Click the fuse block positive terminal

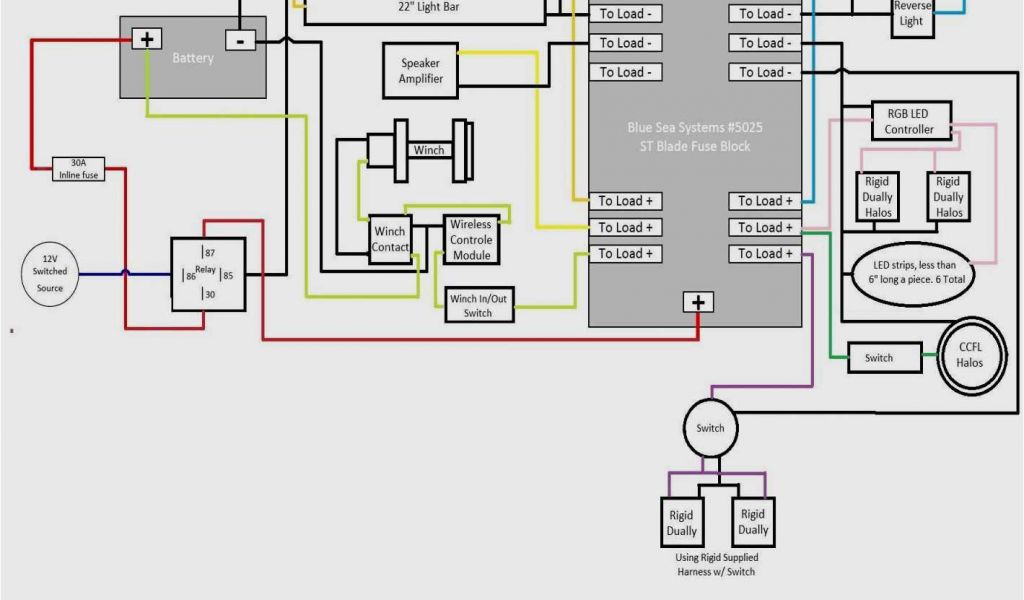(x=698, y=303)
